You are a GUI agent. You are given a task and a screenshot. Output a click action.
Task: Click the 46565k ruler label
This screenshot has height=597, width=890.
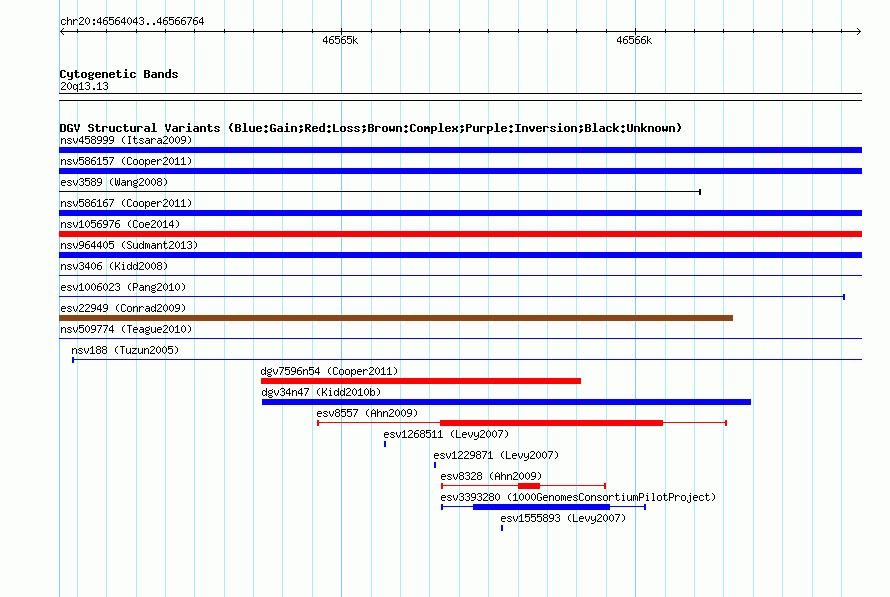[x=340, y=40]
